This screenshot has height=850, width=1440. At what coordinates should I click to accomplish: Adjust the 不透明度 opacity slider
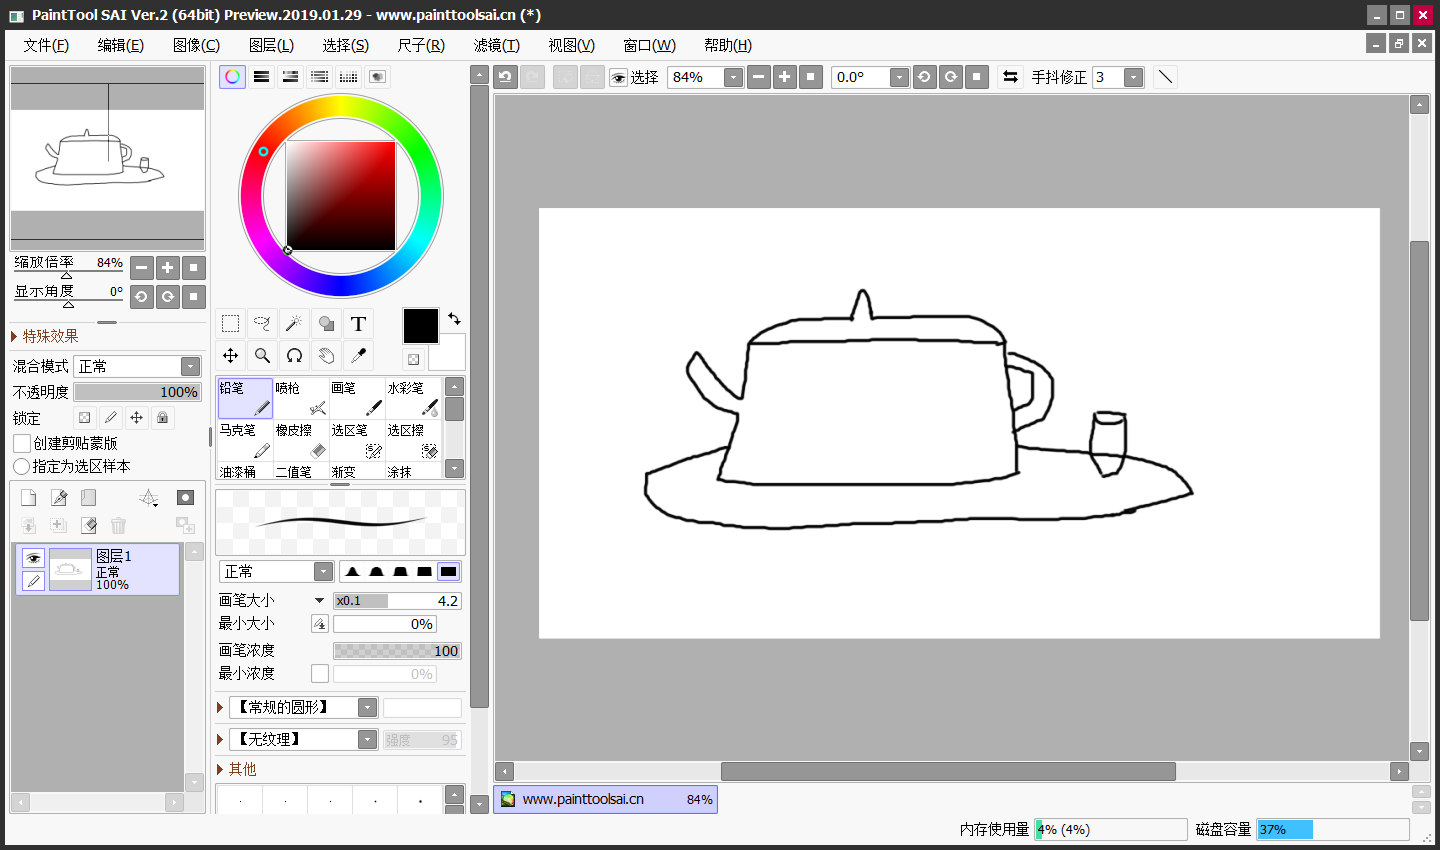click(138, 392)
